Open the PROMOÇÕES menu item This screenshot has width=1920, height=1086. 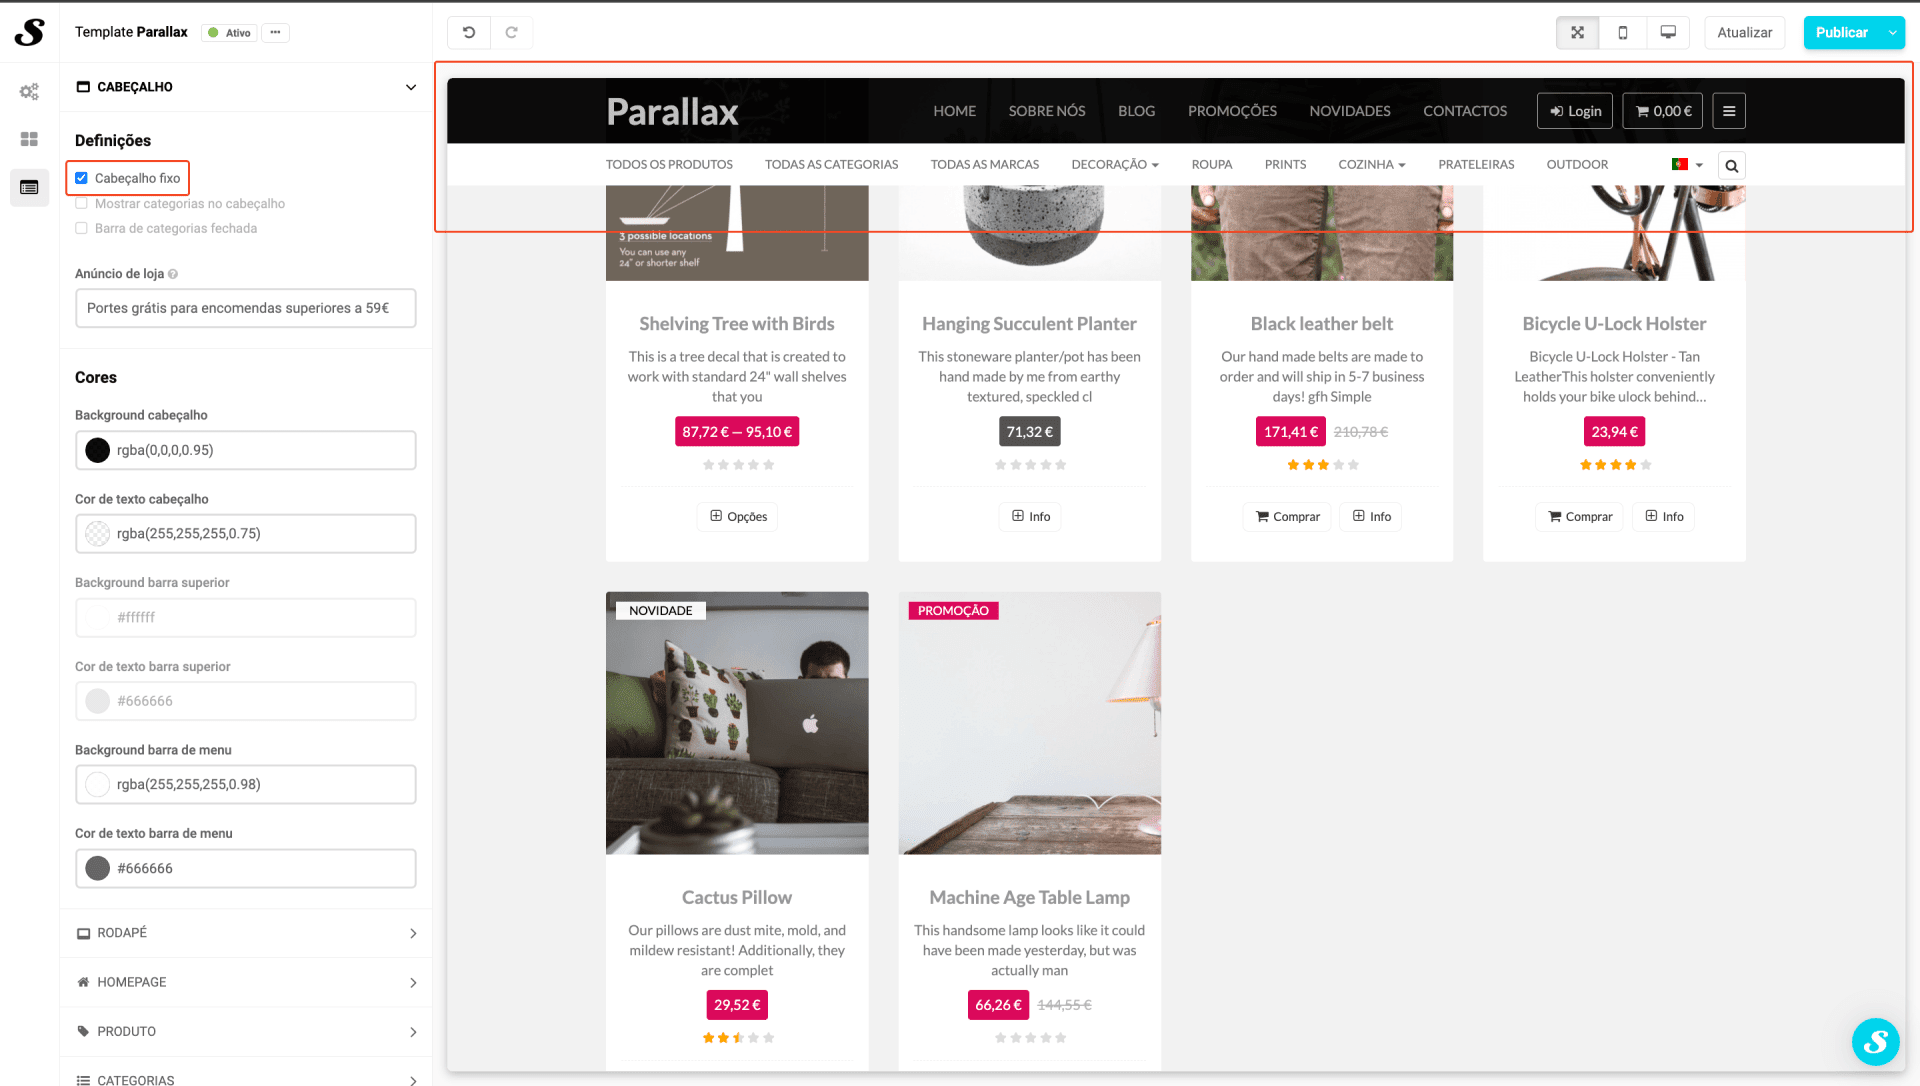coord(1231,111)
